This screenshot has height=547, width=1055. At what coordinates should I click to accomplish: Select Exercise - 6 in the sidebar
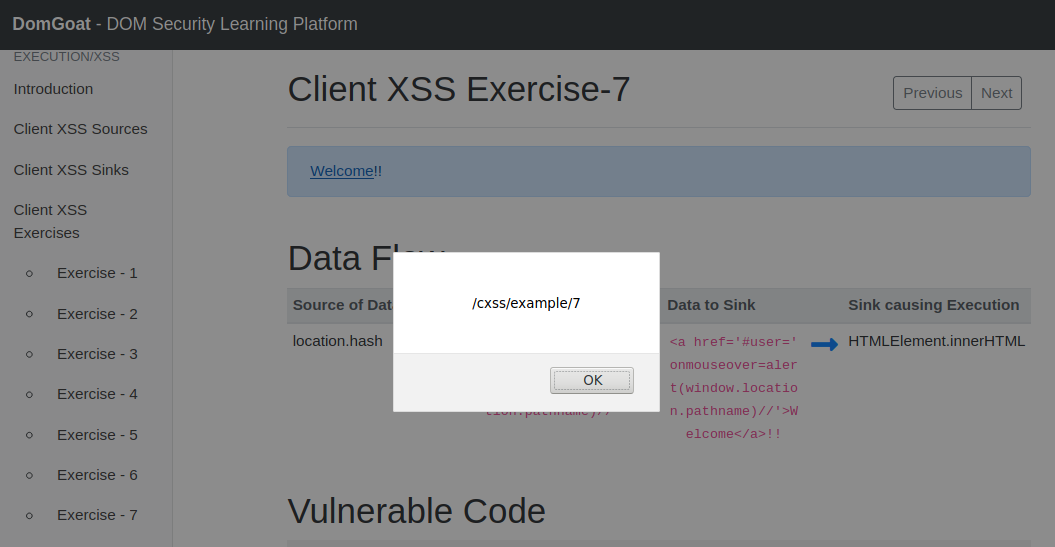tap(97, 475)
